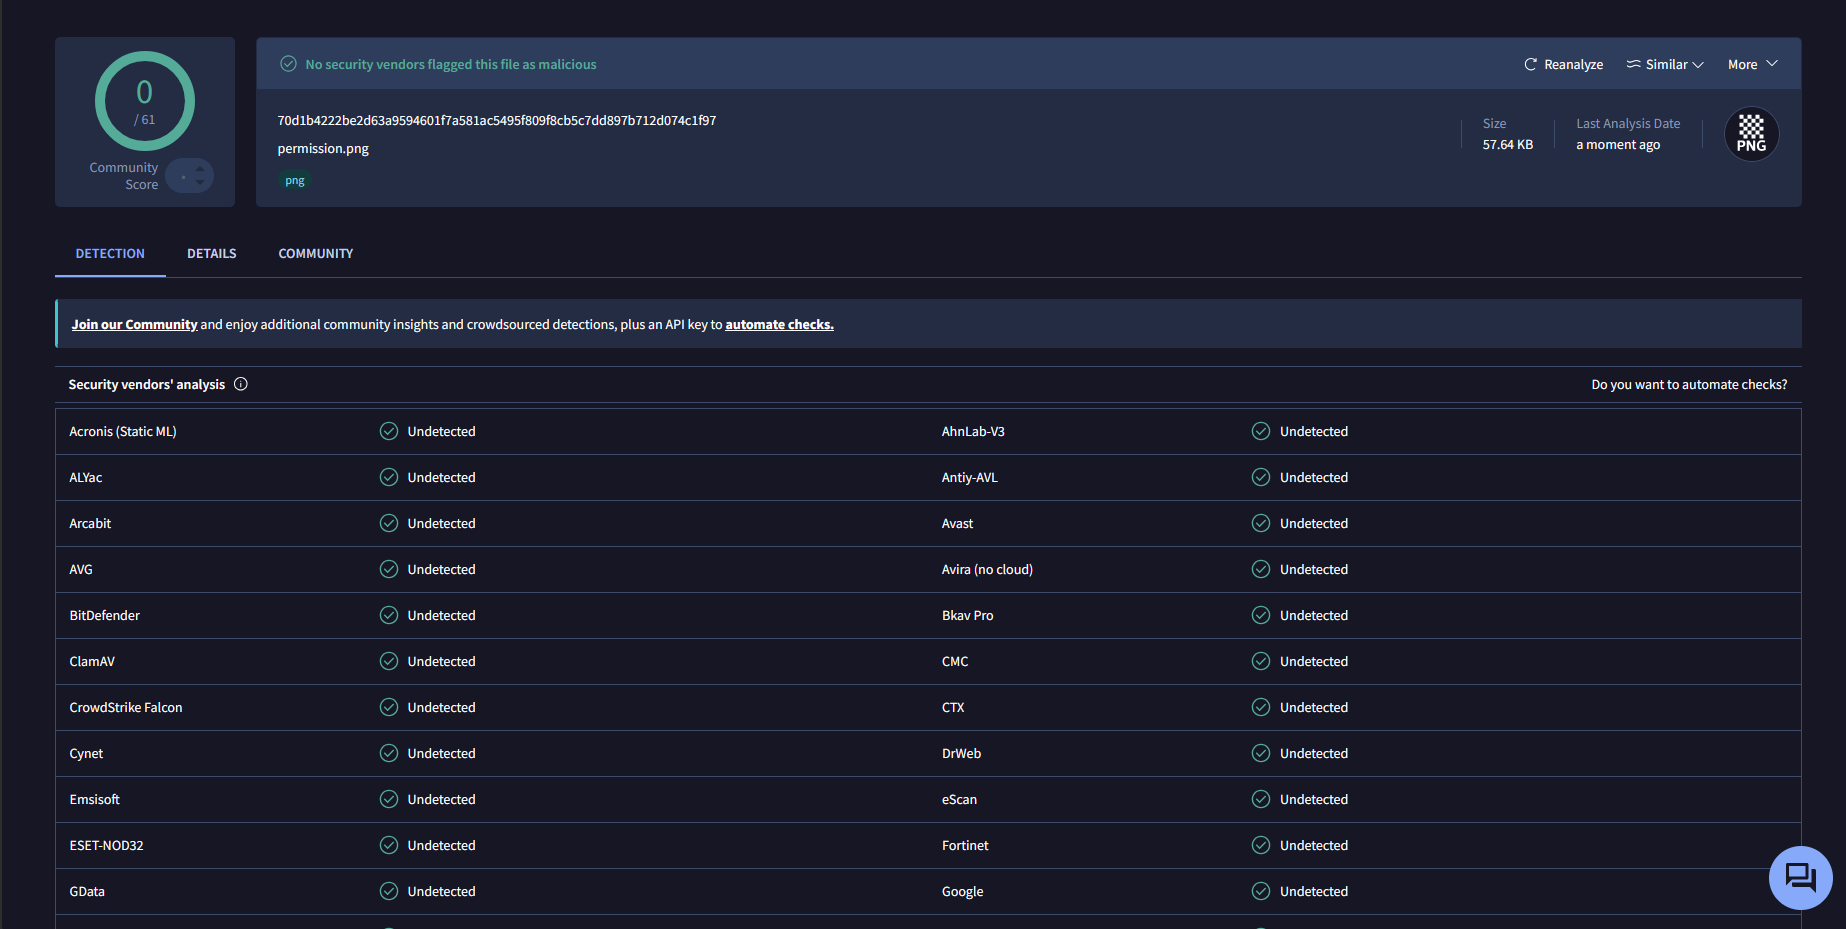Click the Google Undetected checkmark icon

click(x=1261, y=891)
